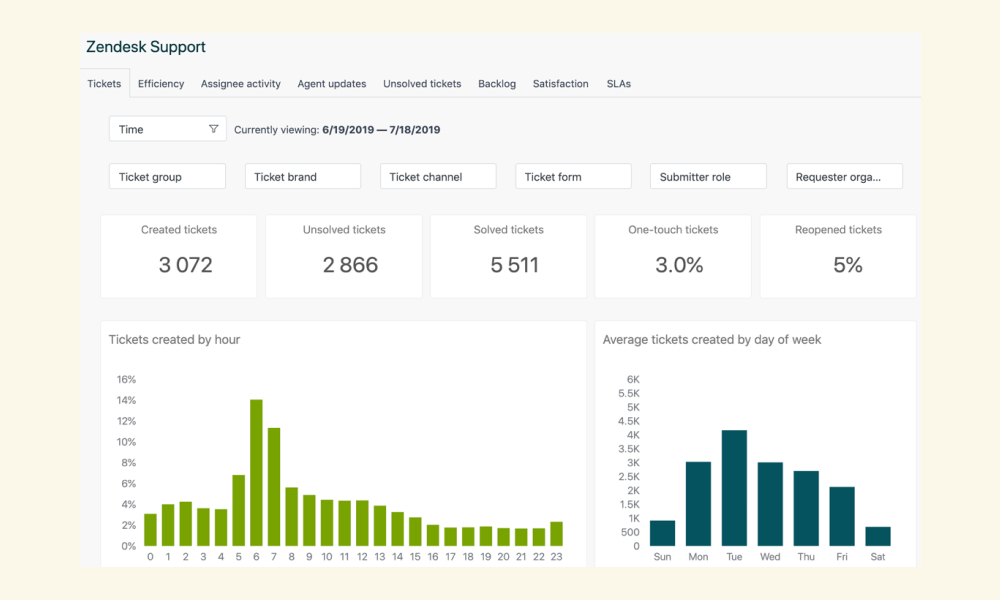Click the hour 12 bar
The width and height of the screenshot is (1000, 600).
coord(362,523)
